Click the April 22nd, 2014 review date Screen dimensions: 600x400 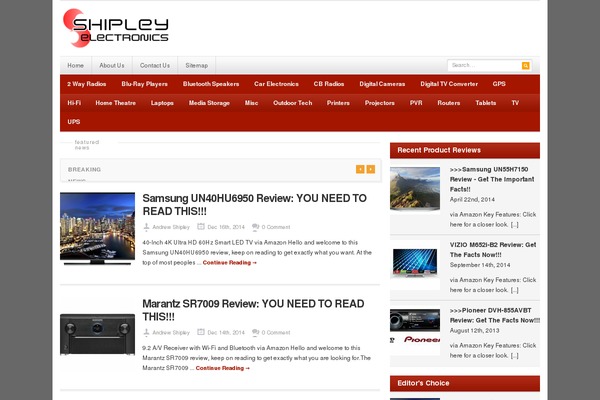coord(472,199)
